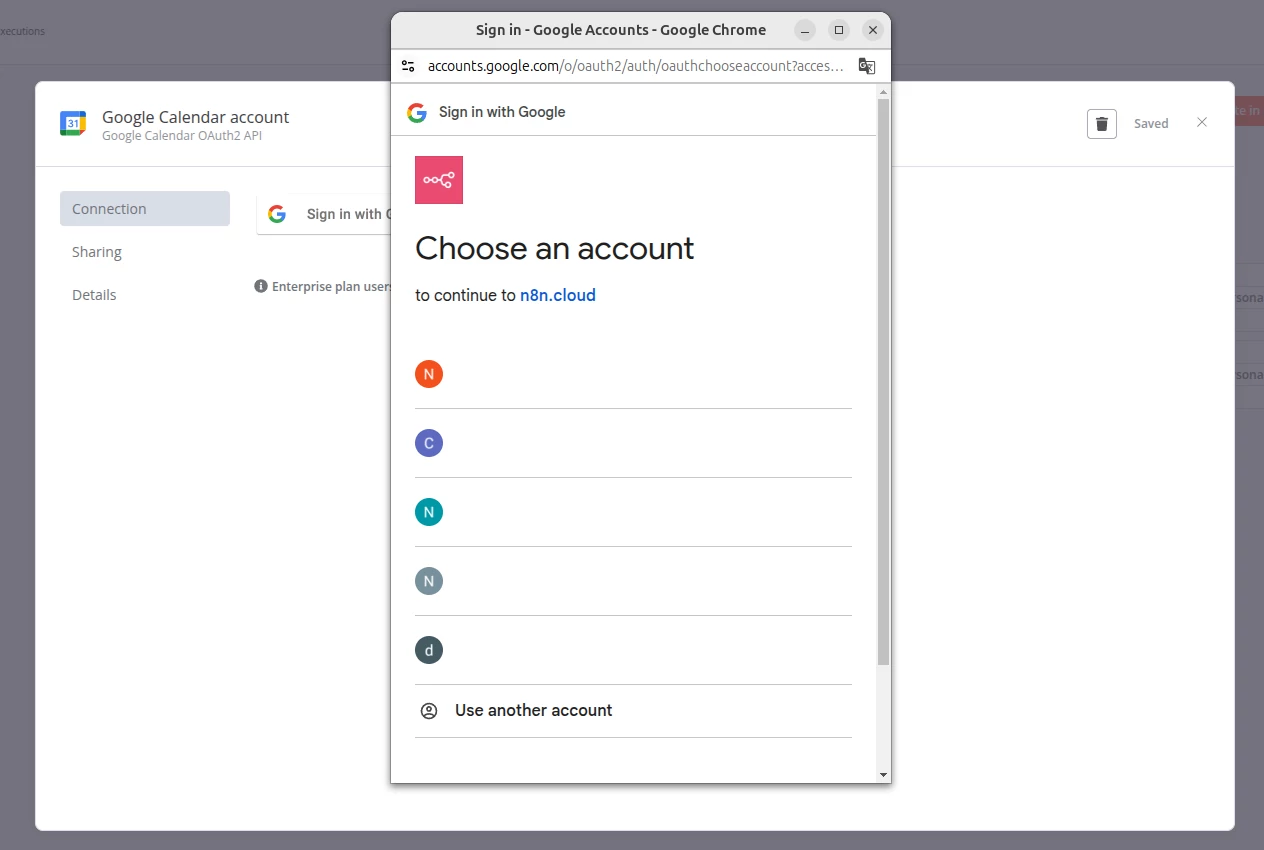This screenshot has height=850, width=1264.
Task: Choose the gray N account avatar
Action: (x=429, y=581)
